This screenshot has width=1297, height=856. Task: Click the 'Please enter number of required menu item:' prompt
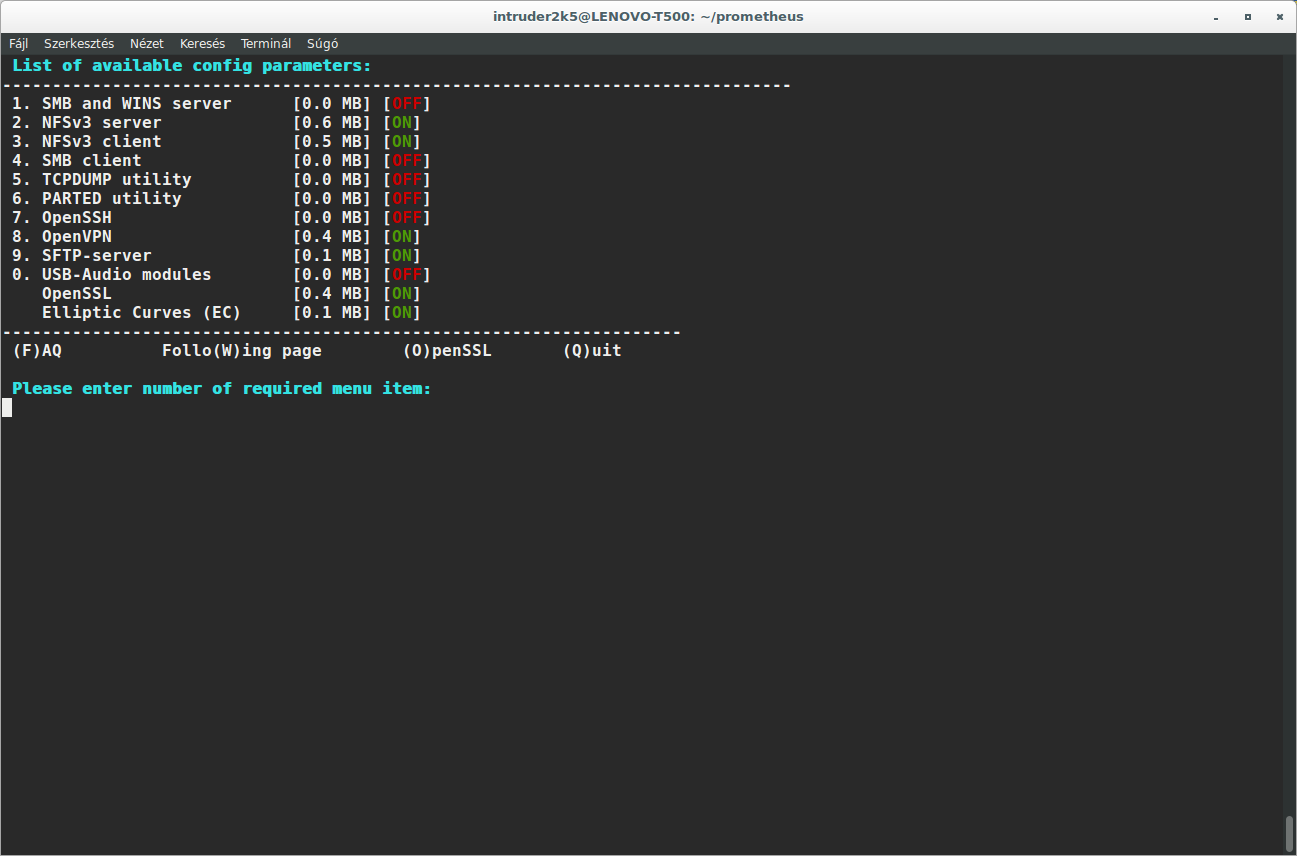(221, 389)
